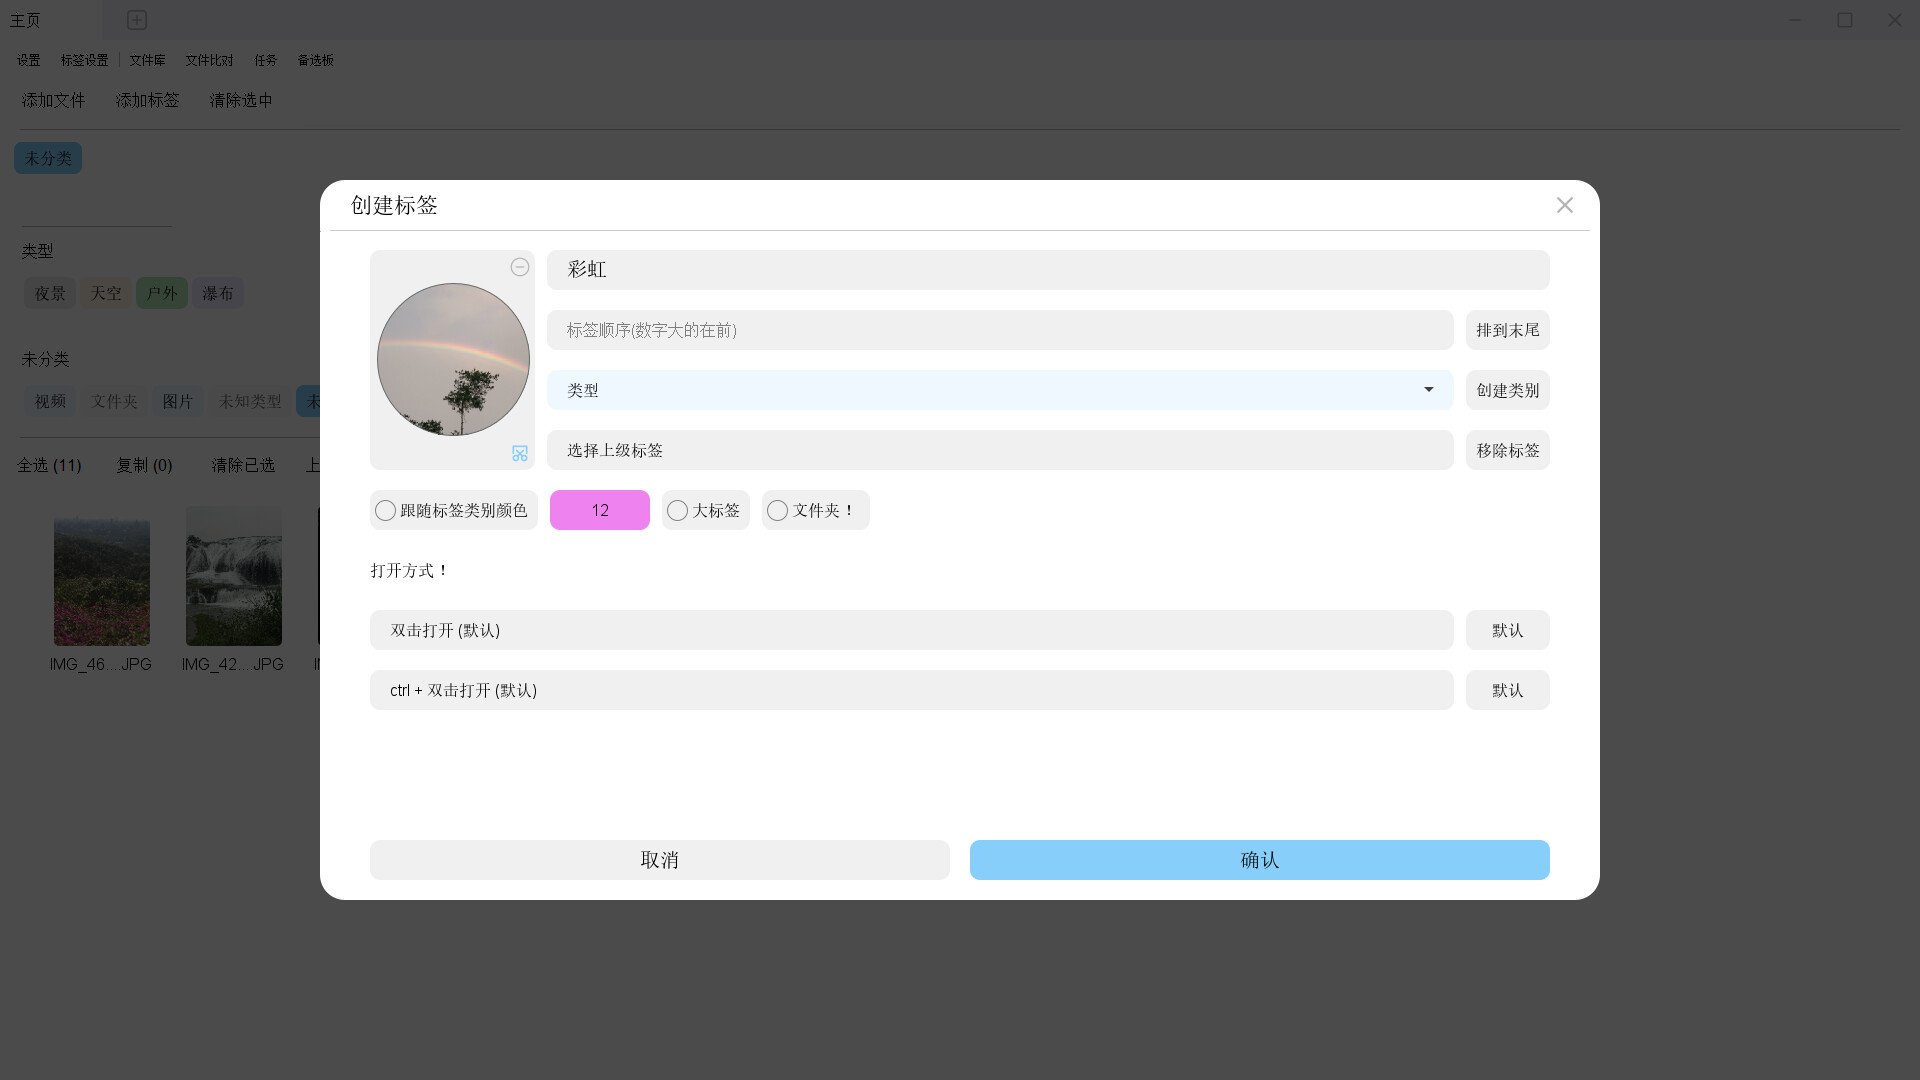Image resolution: width=1920 pixels, height=1080 pixels.
Task: Open the 备选板 menu
Action: [x=314, y=60]
